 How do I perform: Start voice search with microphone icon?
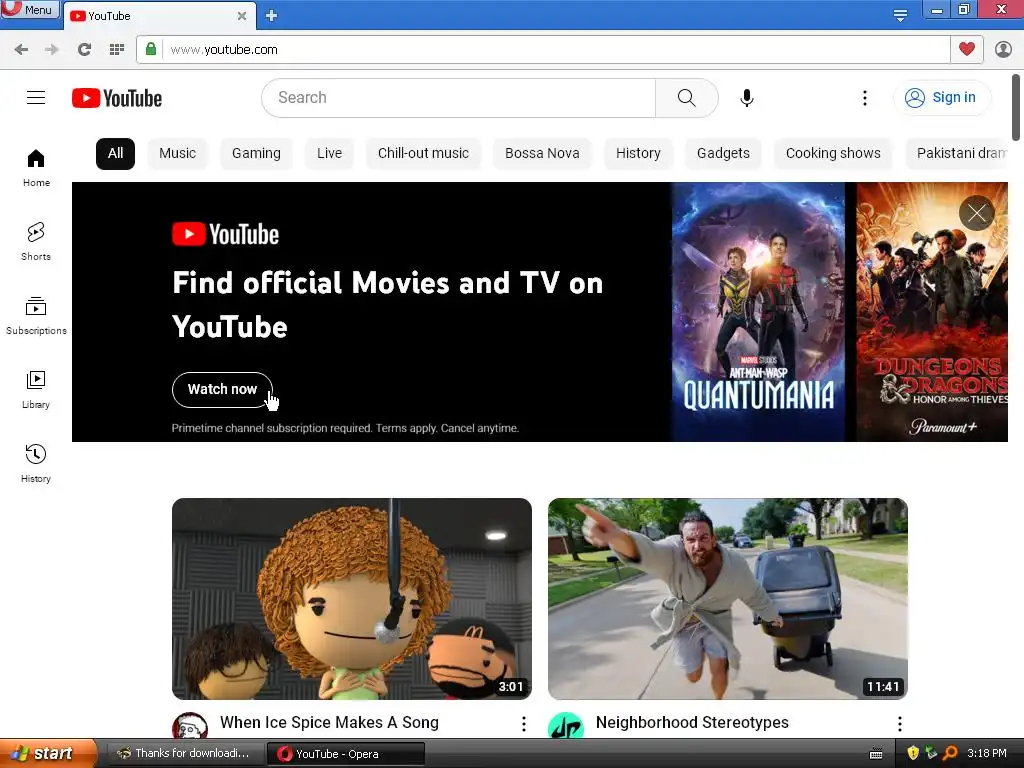point(746,98)
